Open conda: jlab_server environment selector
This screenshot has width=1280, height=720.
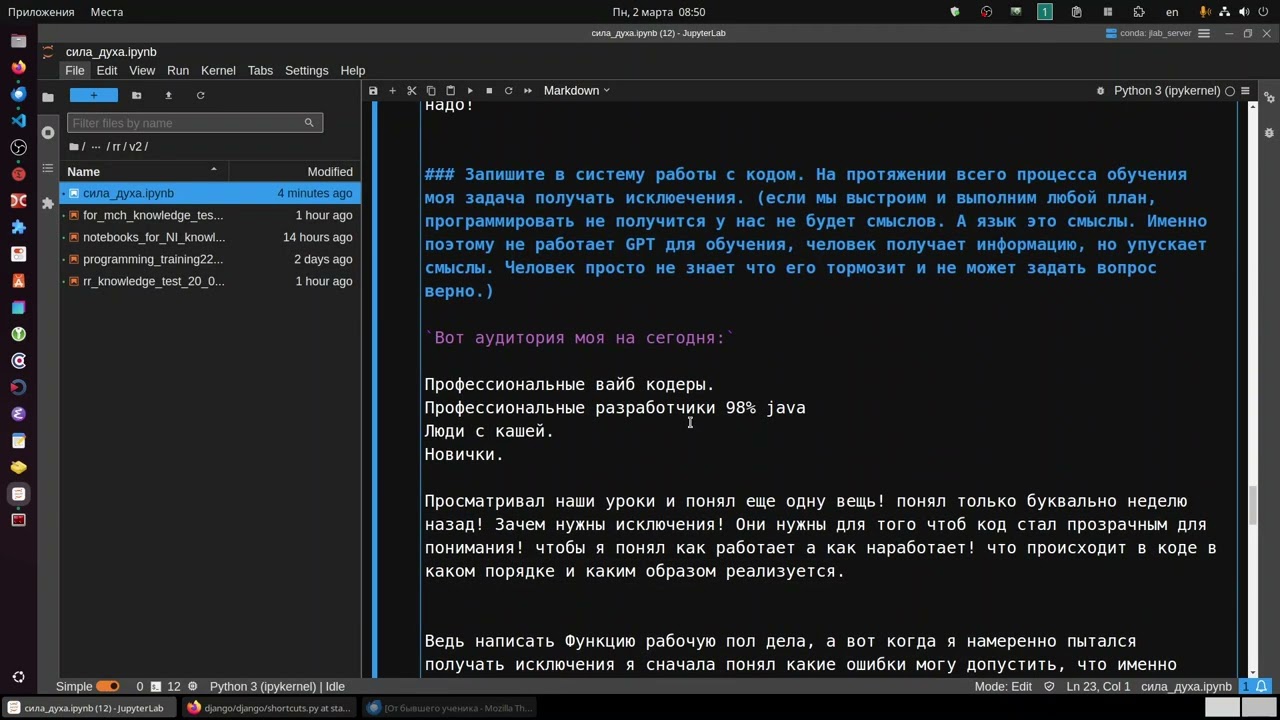coord(1148,33)
